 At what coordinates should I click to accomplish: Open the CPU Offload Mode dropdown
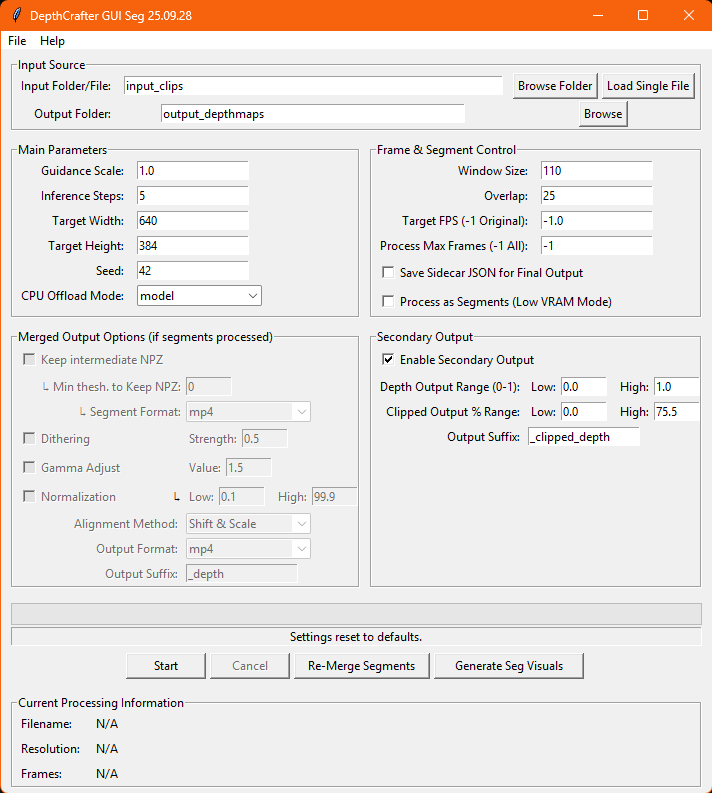[x=199, y=296]
